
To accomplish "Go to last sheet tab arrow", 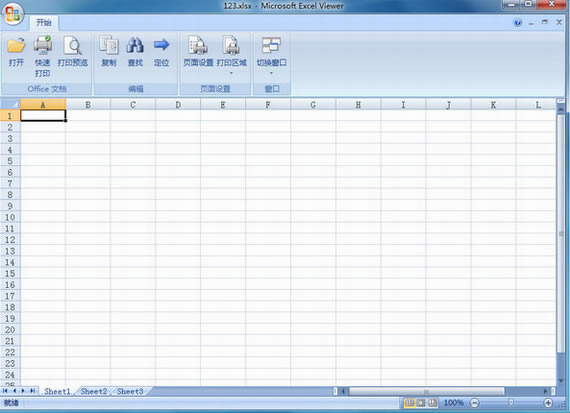I will [33, 391].
